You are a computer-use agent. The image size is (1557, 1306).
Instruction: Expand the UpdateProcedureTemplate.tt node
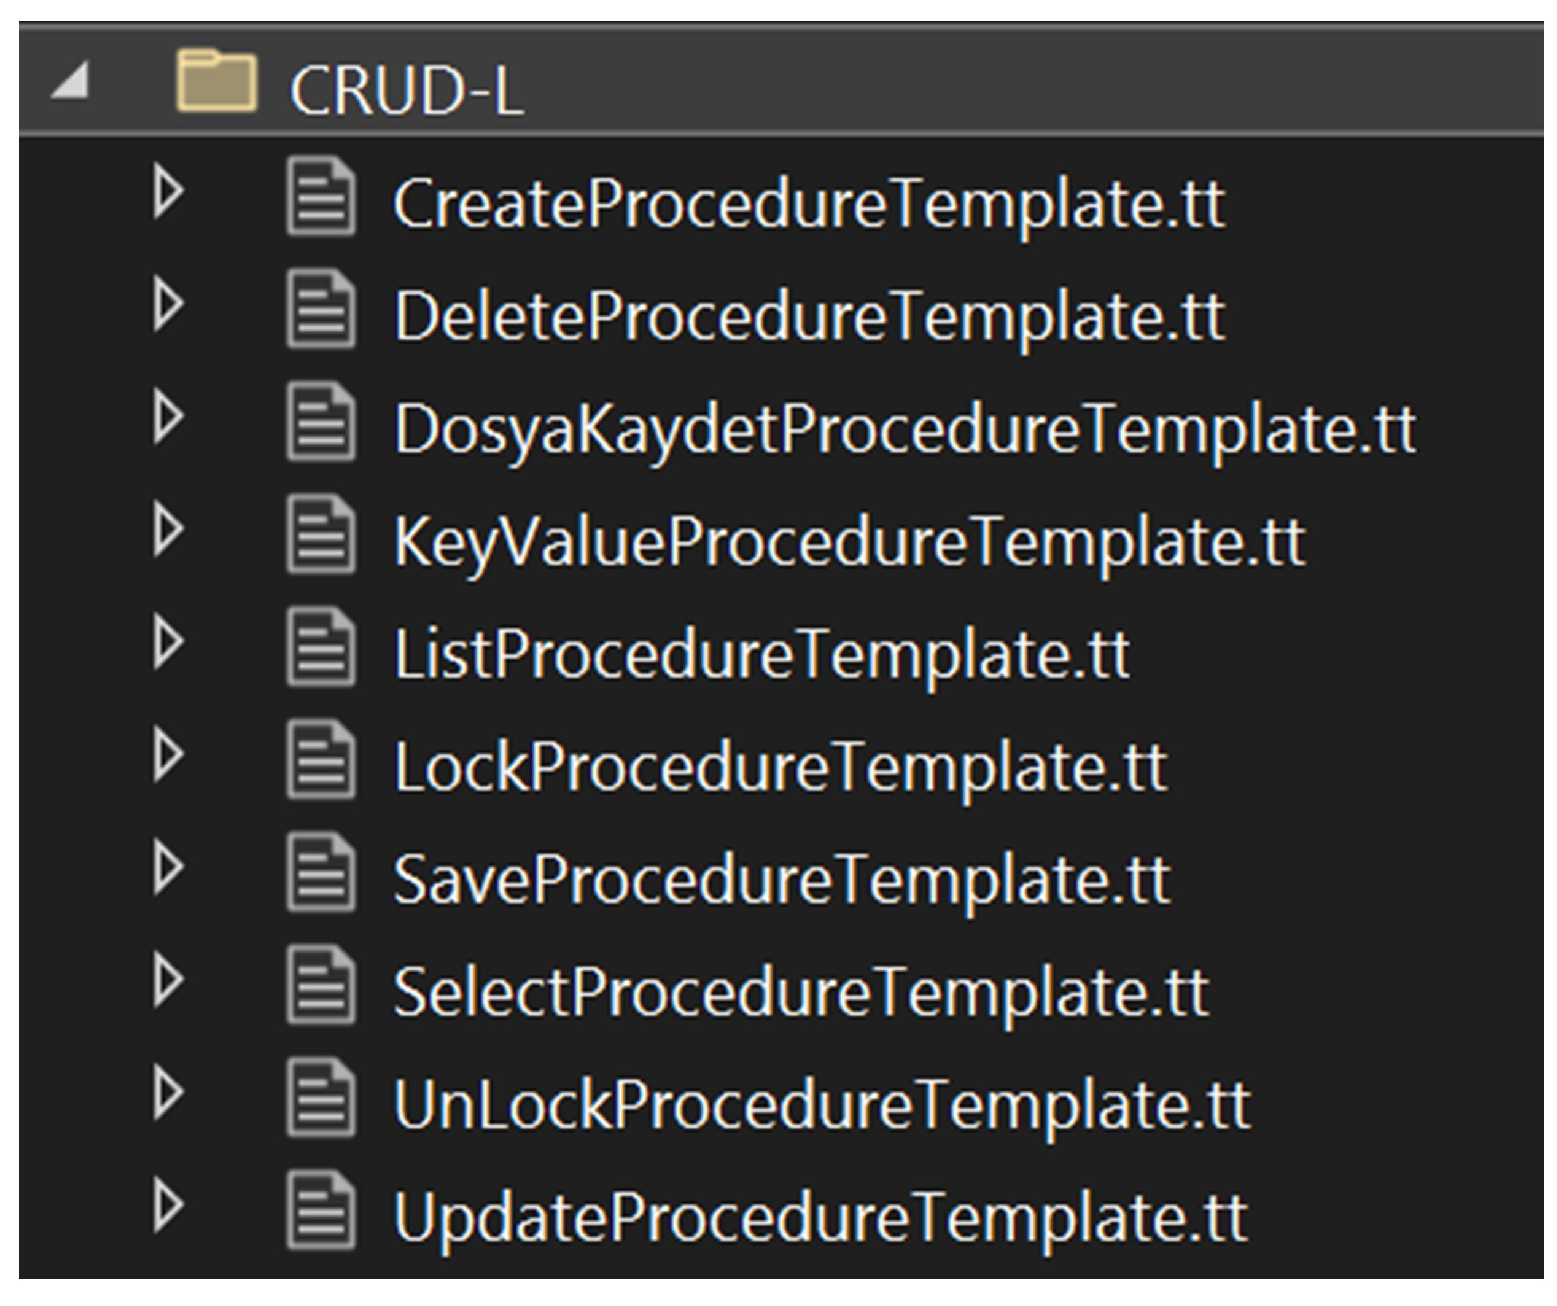(168, 1207)
